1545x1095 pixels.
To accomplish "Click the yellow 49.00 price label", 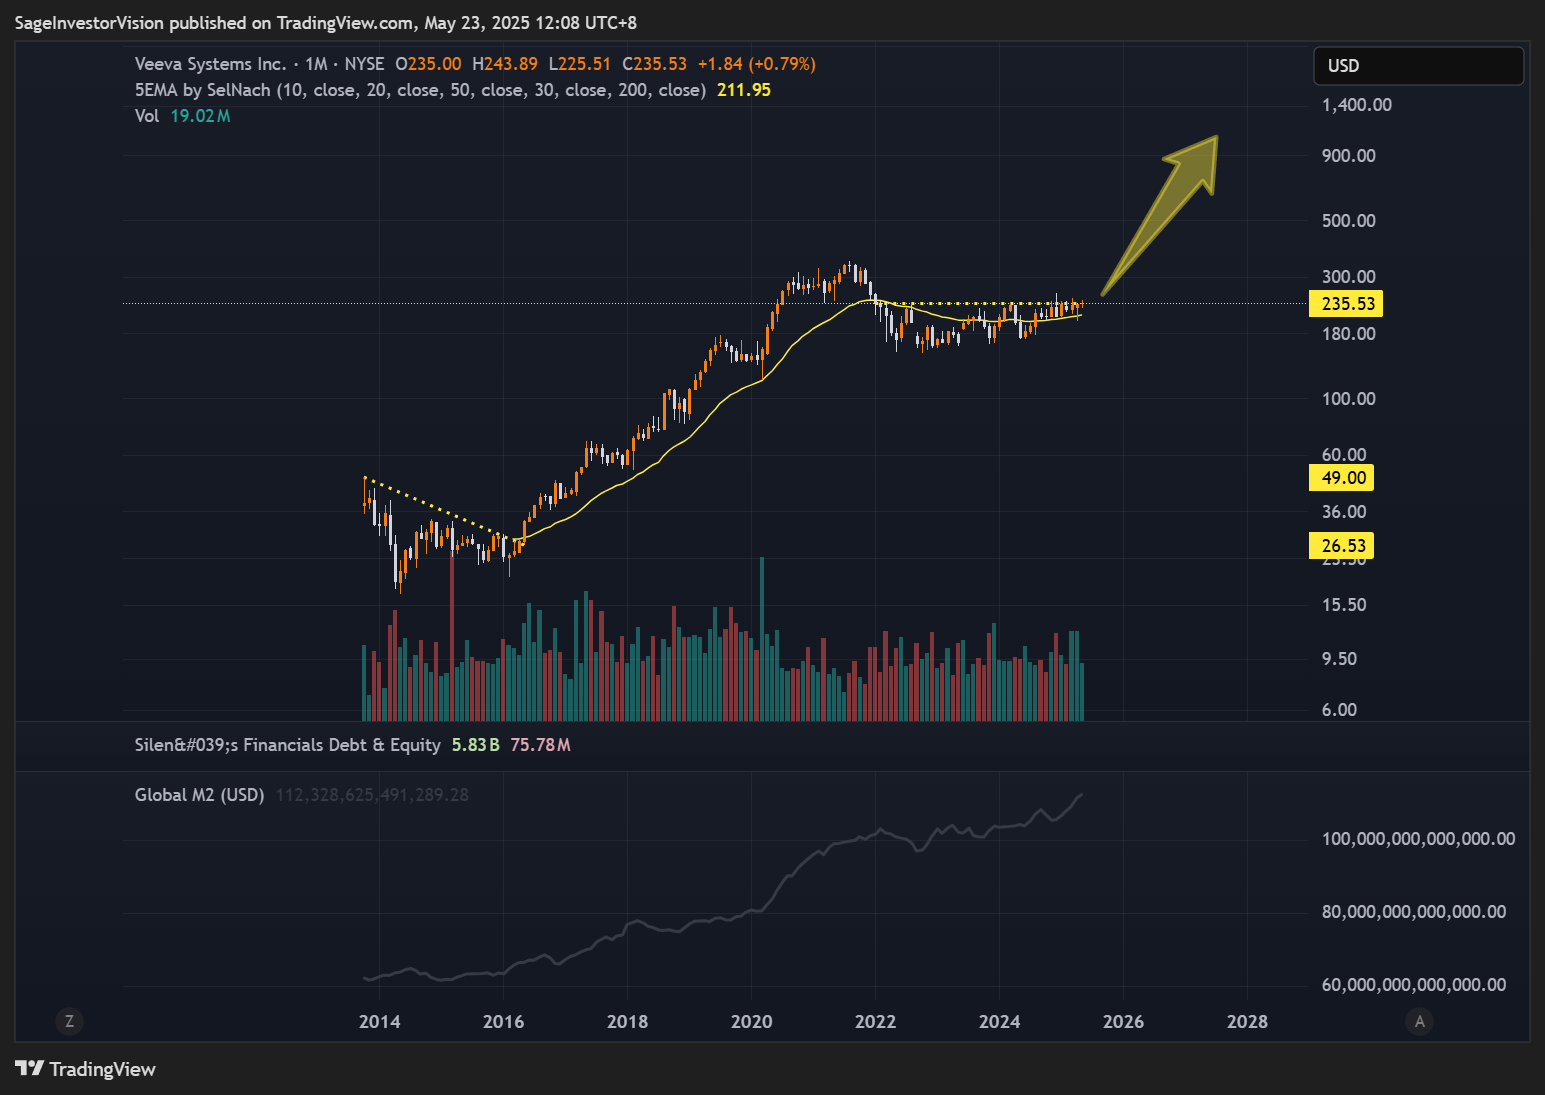I will pyautogui.click(x=1342, y=478).
